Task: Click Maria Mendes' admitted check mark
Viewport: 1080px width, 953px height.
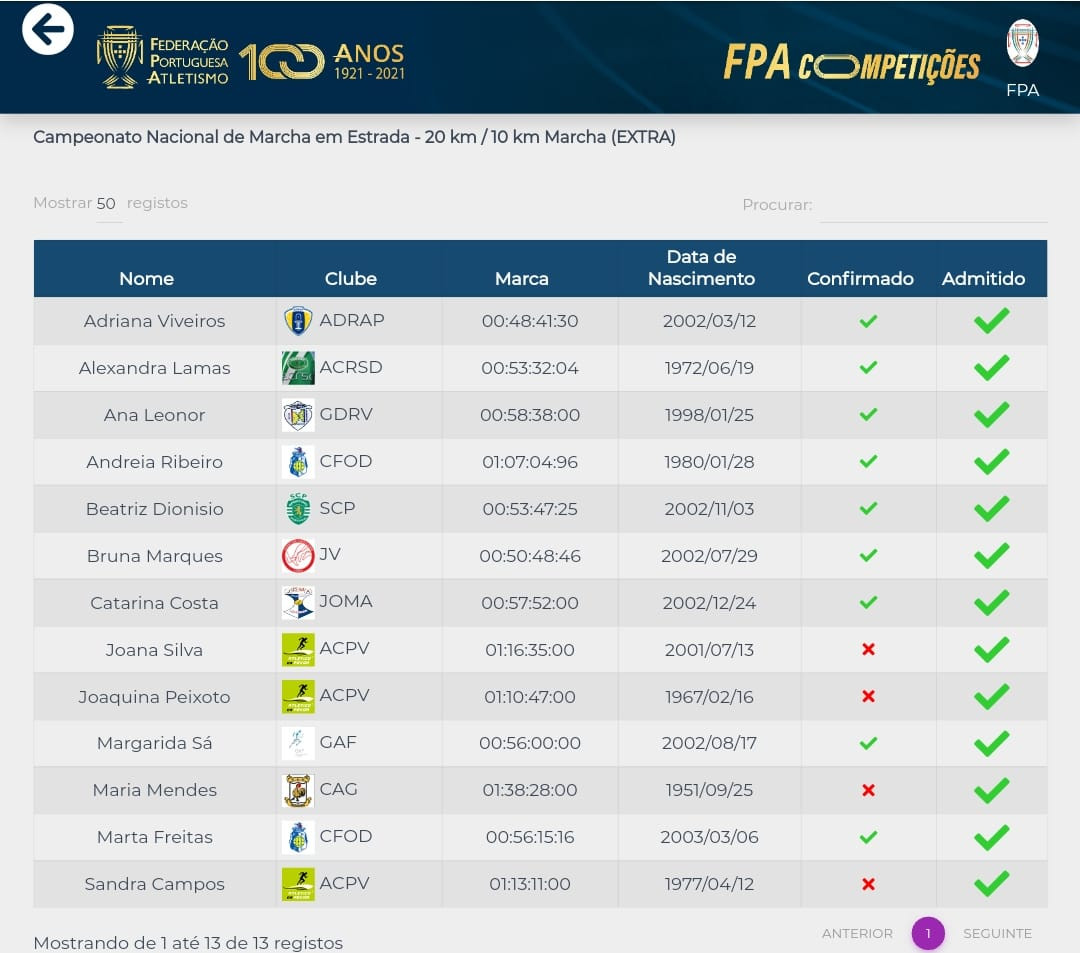Action: click(991, 790)
